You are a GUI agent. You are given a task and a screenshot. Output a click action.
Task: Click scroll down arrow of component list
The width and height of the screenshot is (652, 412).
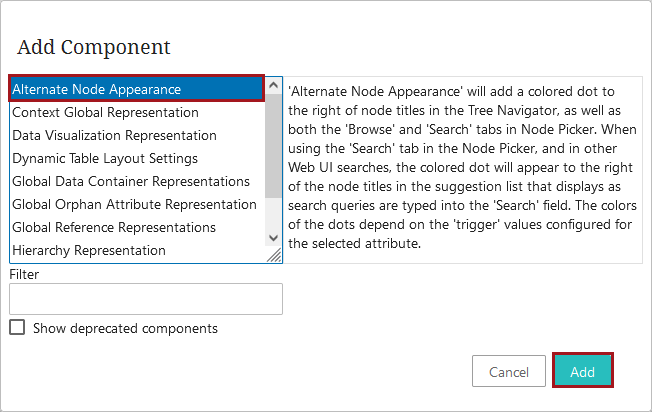coord(273,238)
